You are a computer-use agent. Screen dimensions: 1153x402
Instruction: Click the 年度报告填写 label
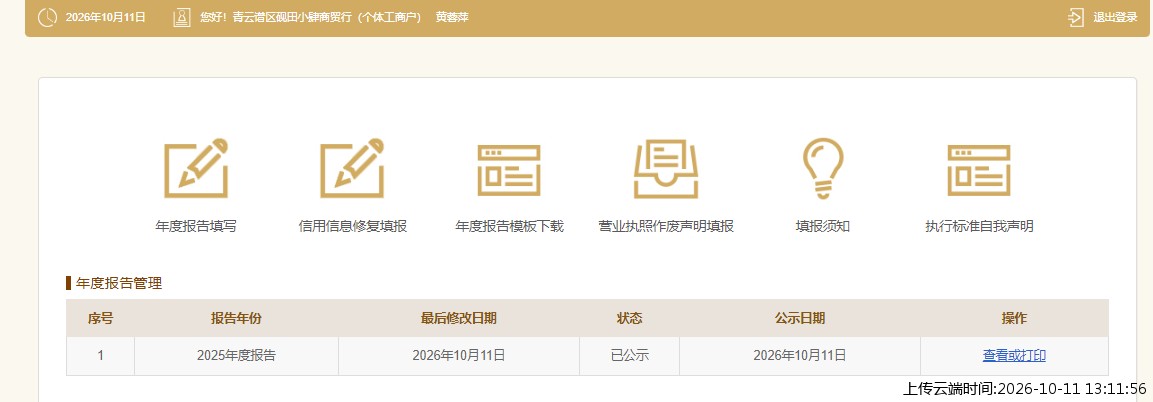point(196,226)
